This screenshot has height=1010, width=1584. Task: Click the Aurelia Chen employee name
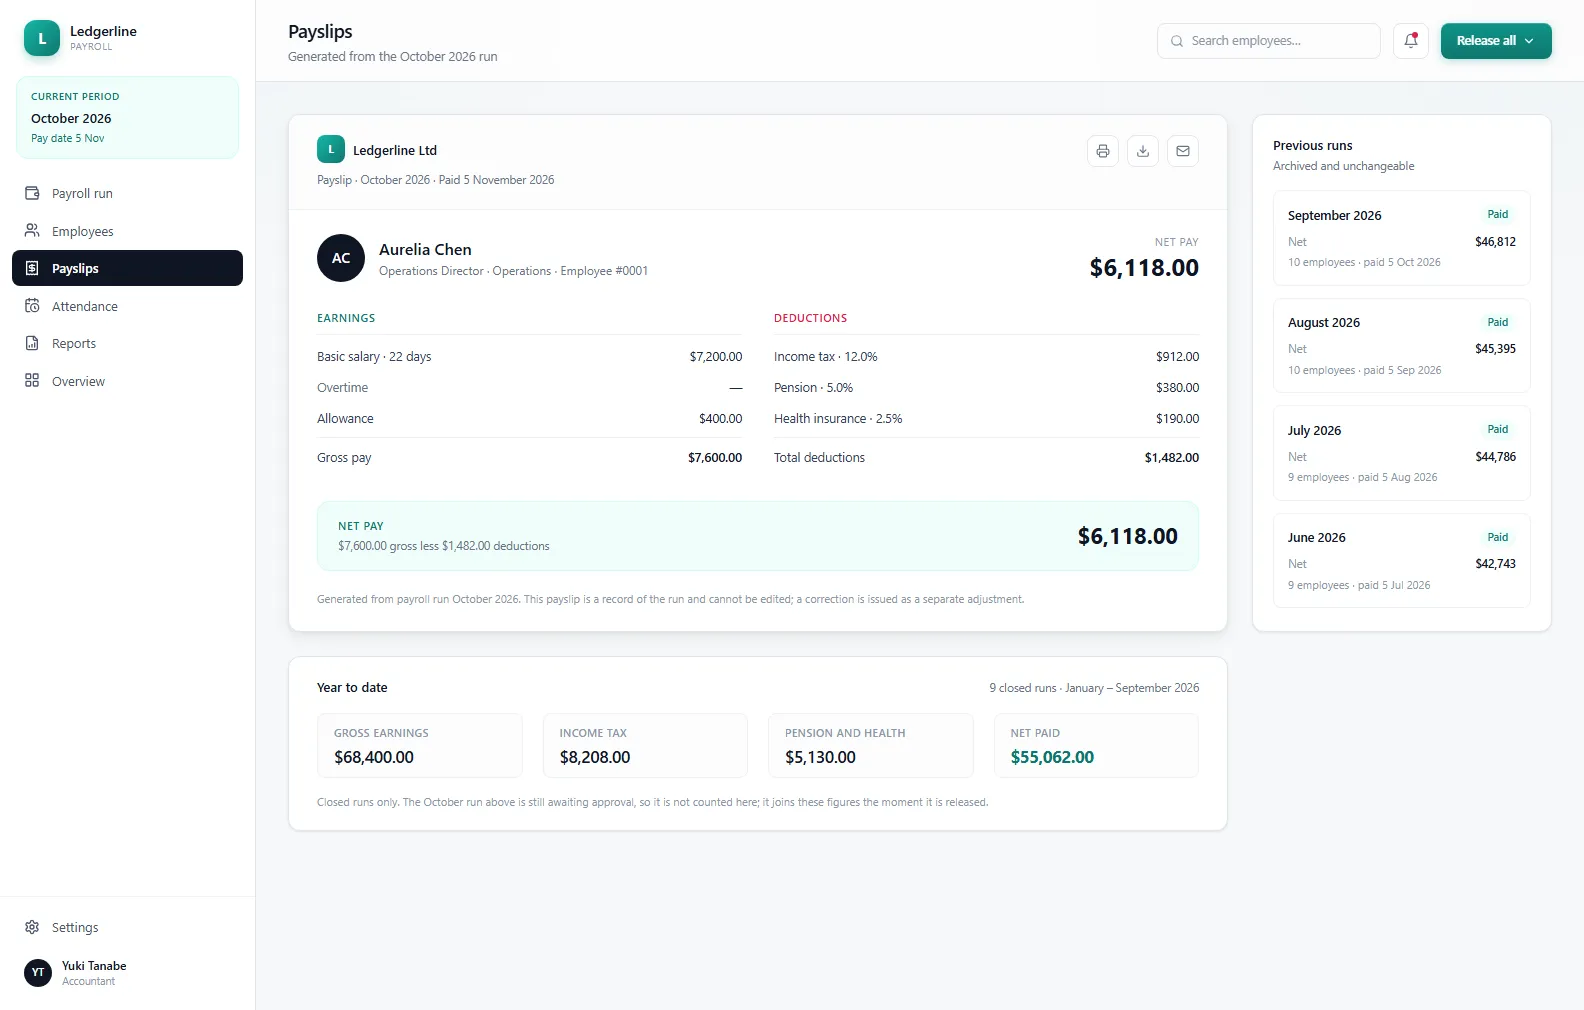(425, 250)
